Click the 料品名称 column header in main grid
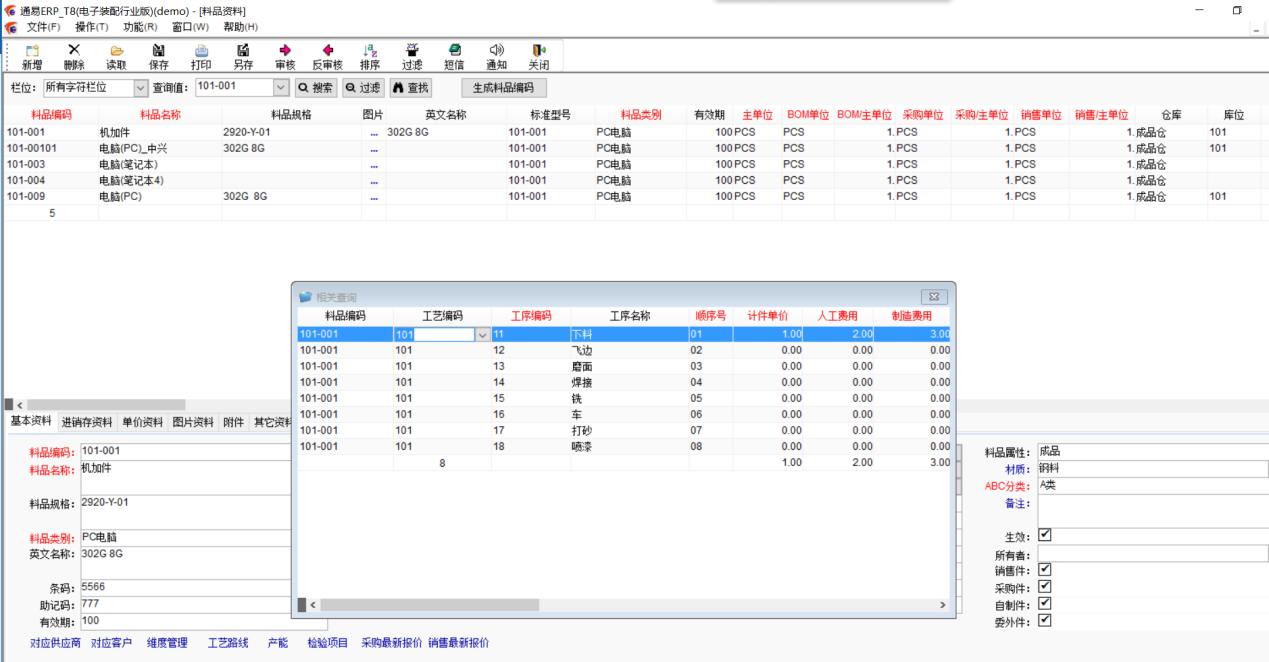1269x662 pixels. click(x=160, y=115)
